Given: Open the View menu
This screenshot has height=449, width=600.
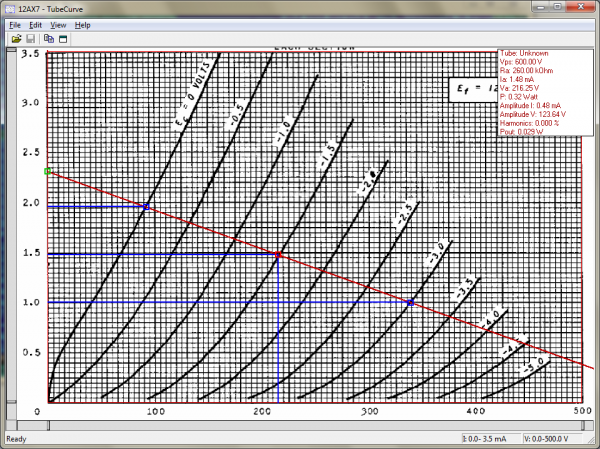Looking at the screenshot, I should coord(58,24).
